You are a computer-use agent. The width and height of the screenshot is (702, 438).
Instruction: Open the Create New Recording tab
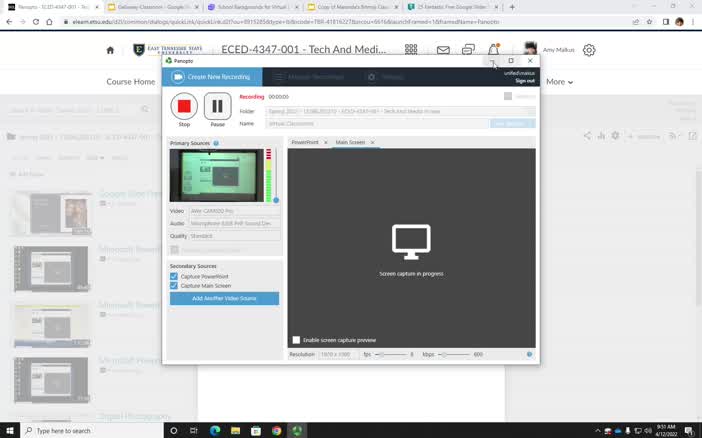pyautogui.click(x=212, y=77)
